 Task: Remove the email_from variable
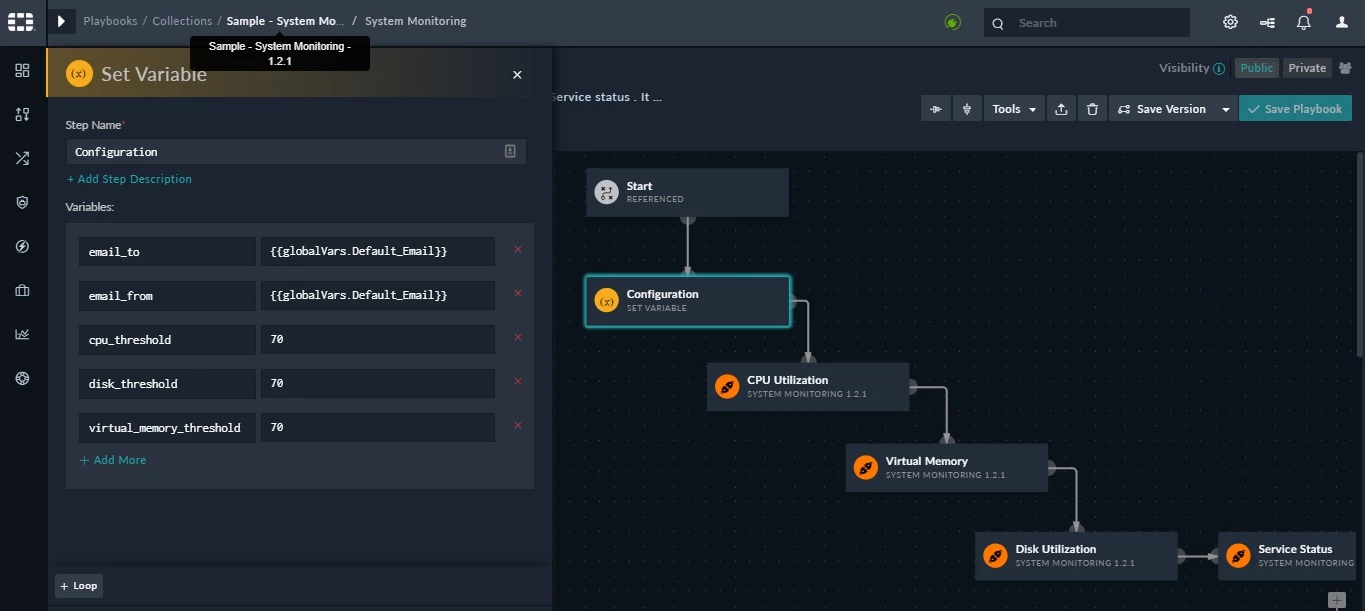(x=518, y=293)
